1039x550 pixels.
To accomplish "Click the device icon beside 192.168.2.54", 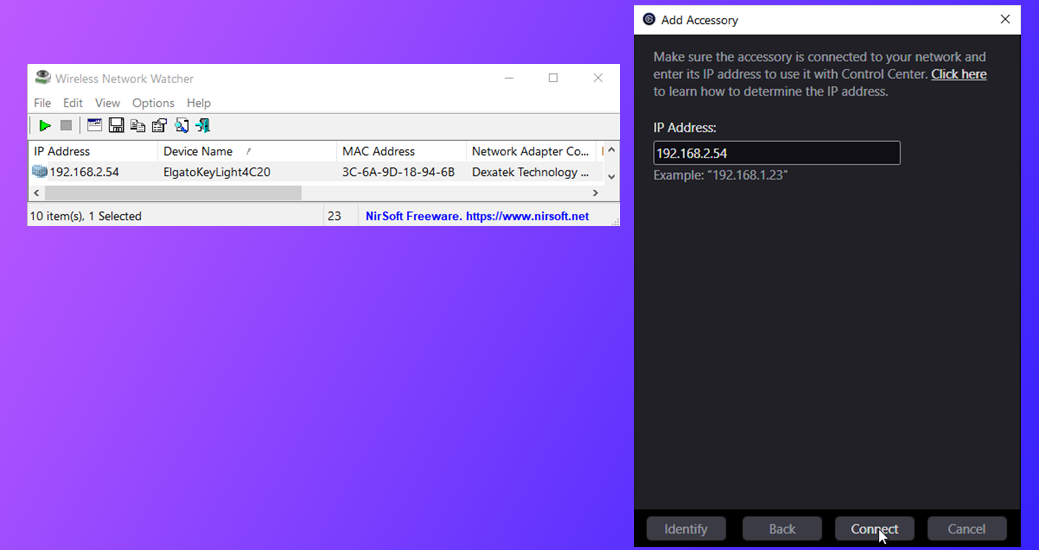I will 40,172.
